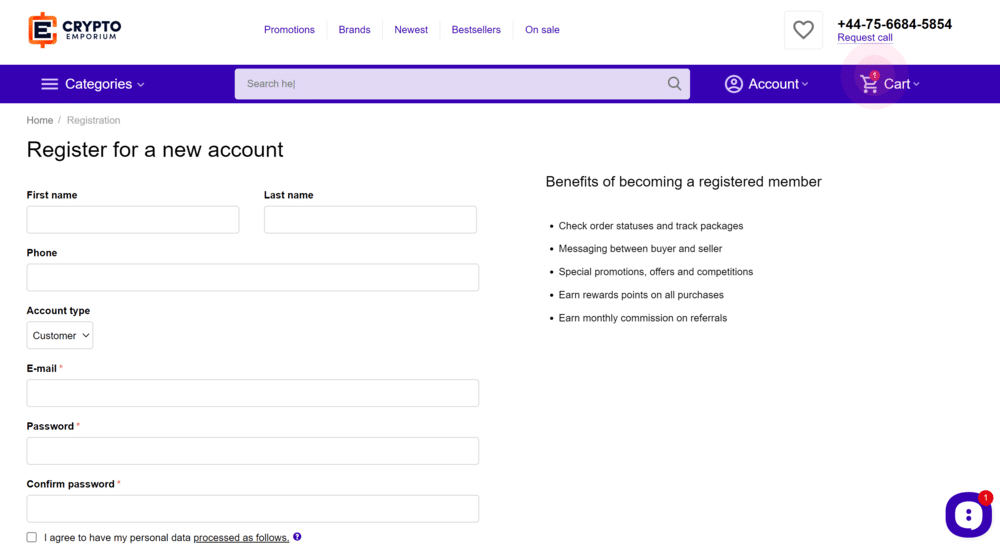1000x548 pixels.
Task: Click 'Benefits of becoming a registered member' heading
Action: (x=684, y=182)
